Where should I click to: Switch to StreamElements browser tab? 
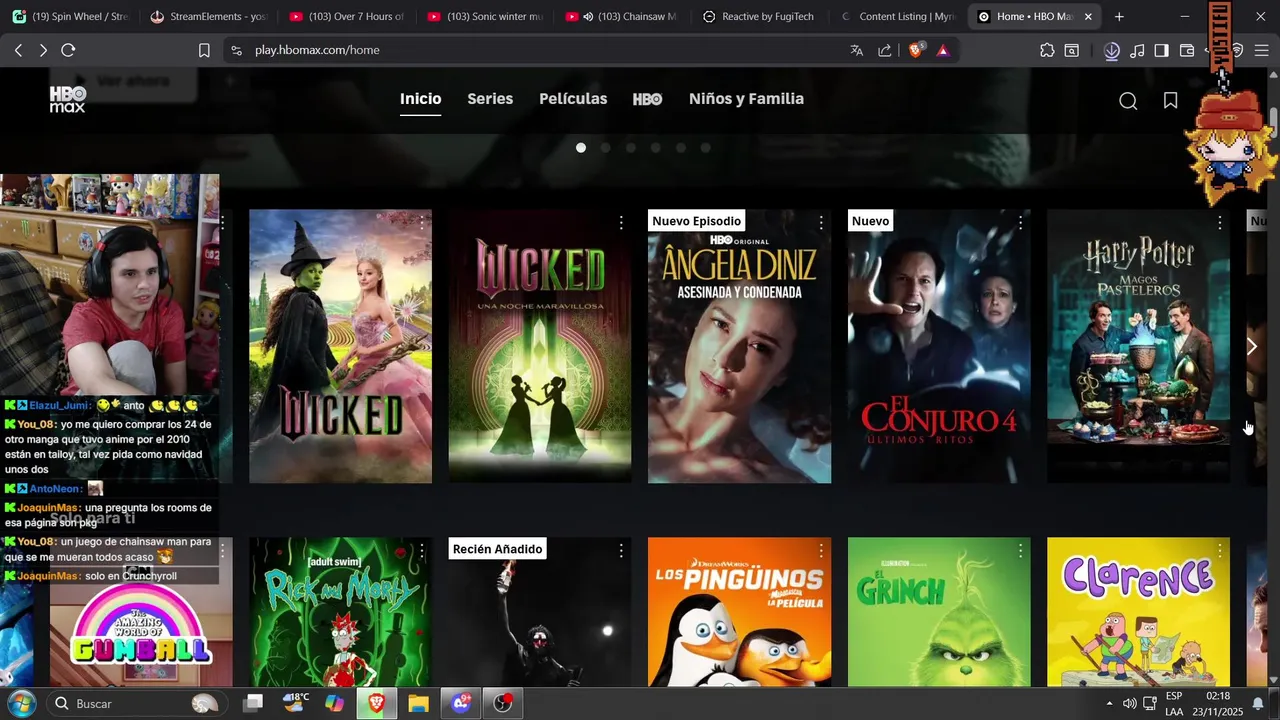click(209, 17)
